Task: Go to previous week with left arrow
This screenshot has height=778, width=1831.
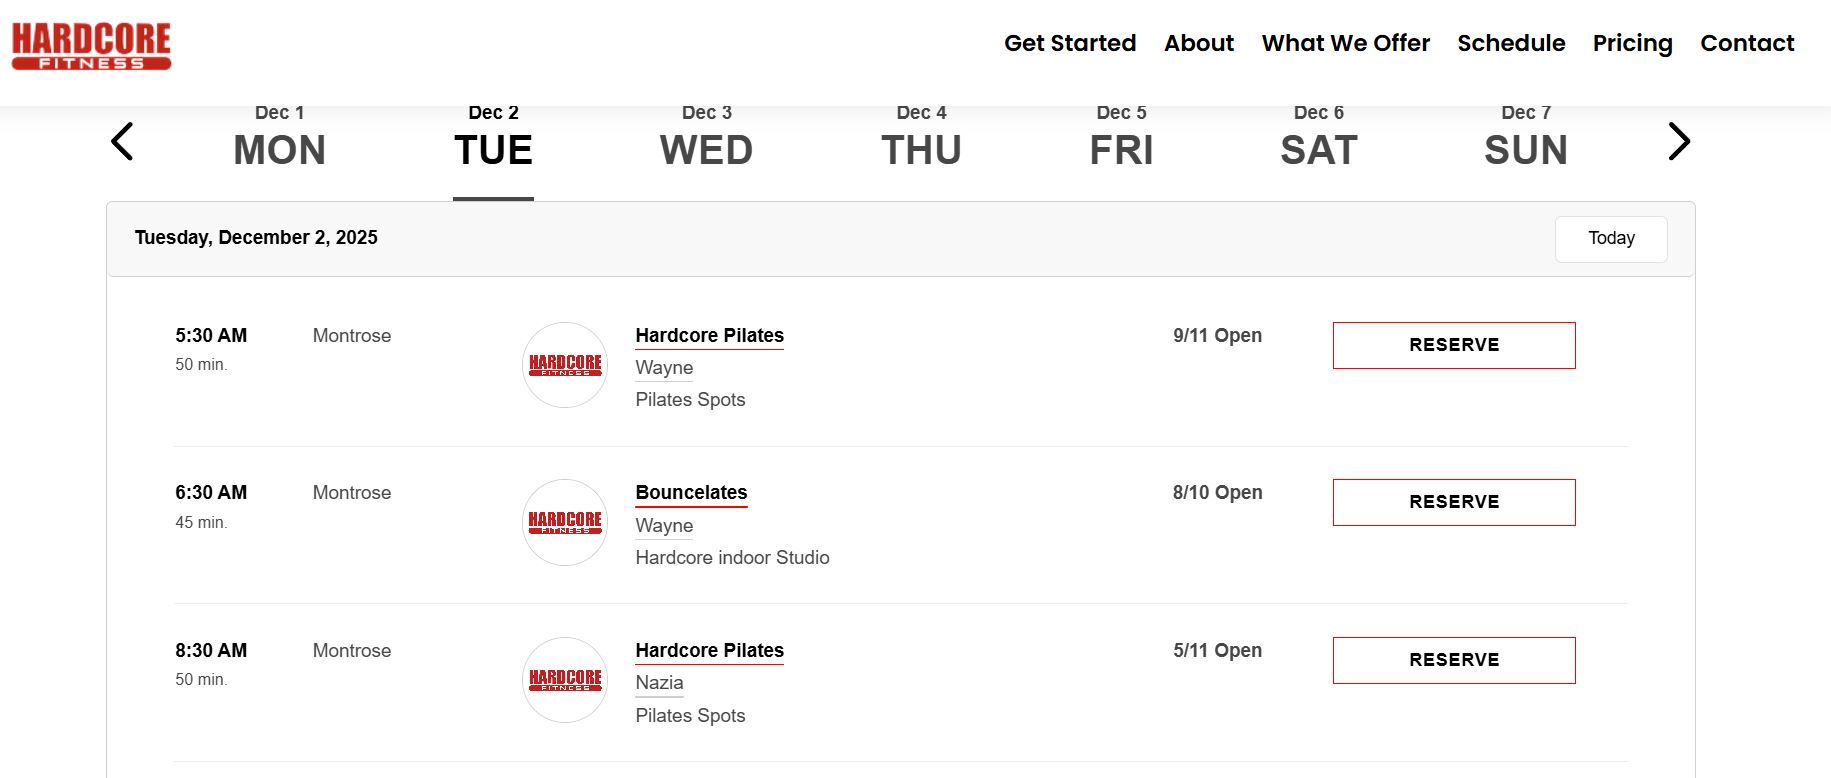Action: click(x=122, y=141)
